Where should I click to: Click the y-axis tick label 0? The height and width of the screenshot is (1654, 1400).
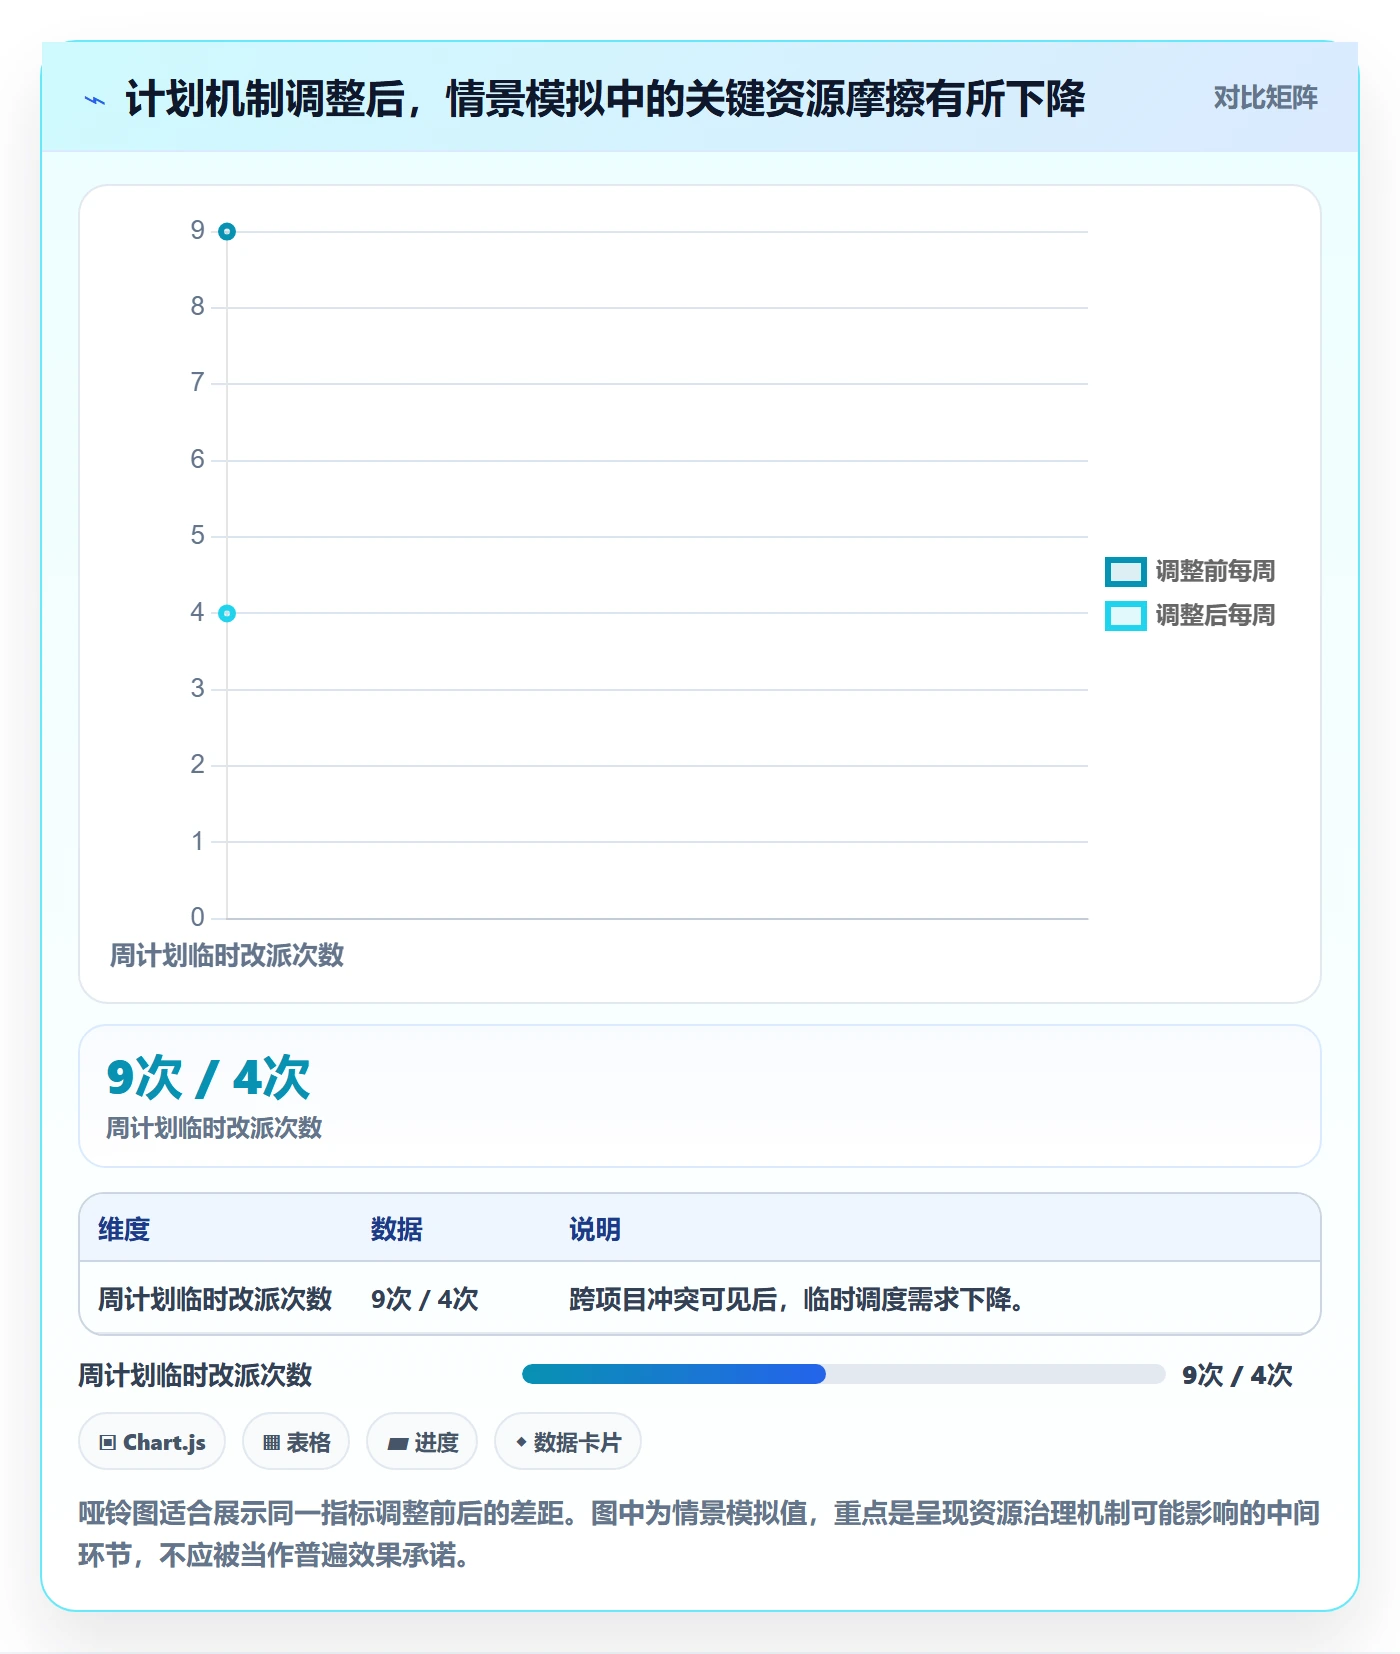pyautogui.click(x=197, y=917)
